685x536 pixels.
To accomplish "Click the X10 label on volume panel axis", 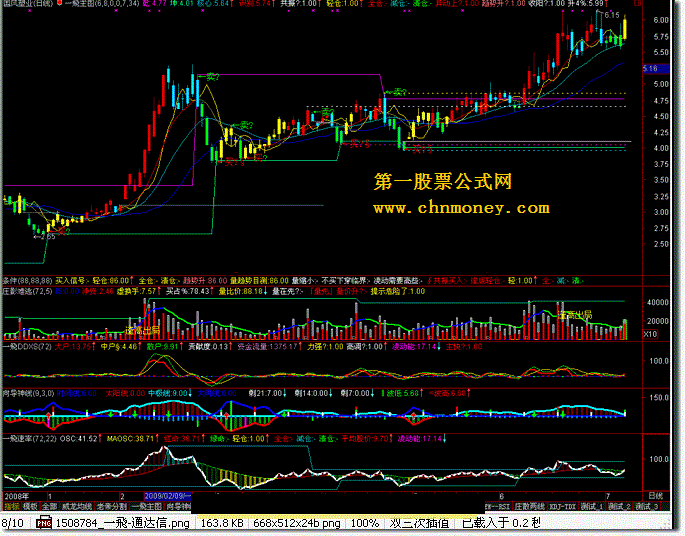I will click(650, 334).
